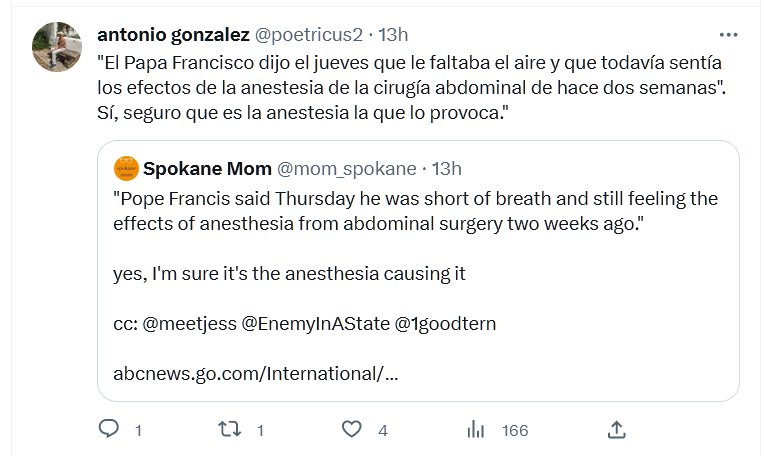Open tweet analytics bar chart icon
764x456 pixels.
coord(476,429)
